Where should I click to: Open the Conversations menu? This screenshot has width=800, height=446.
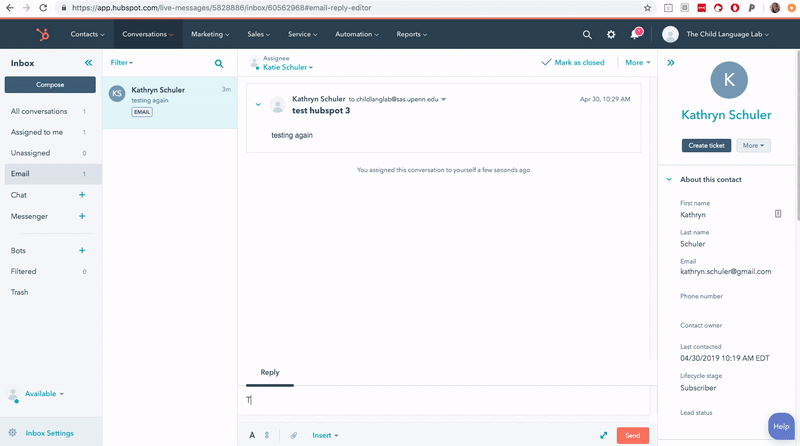click(147, 34)
